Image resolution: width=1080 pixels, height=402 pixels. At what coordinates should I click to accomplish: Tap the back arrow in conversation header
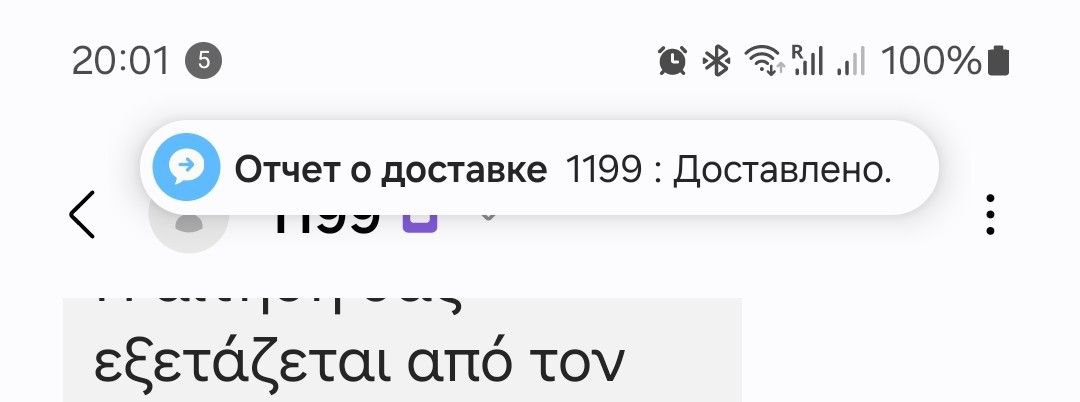click(83, 214)
